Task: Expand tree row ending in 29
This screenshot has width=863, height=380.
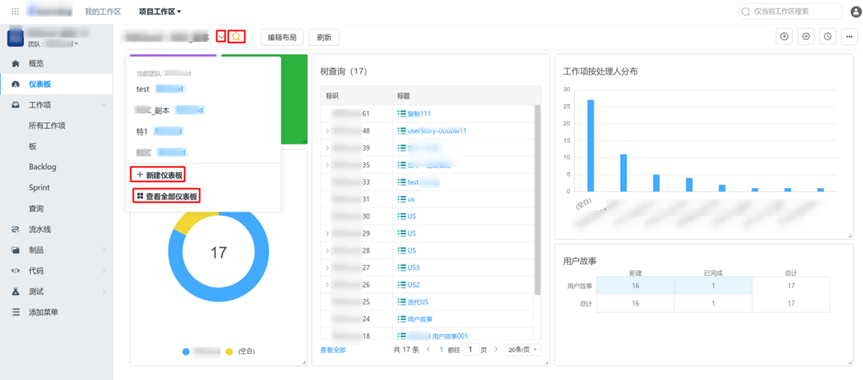Action: (x=327, y=234)
